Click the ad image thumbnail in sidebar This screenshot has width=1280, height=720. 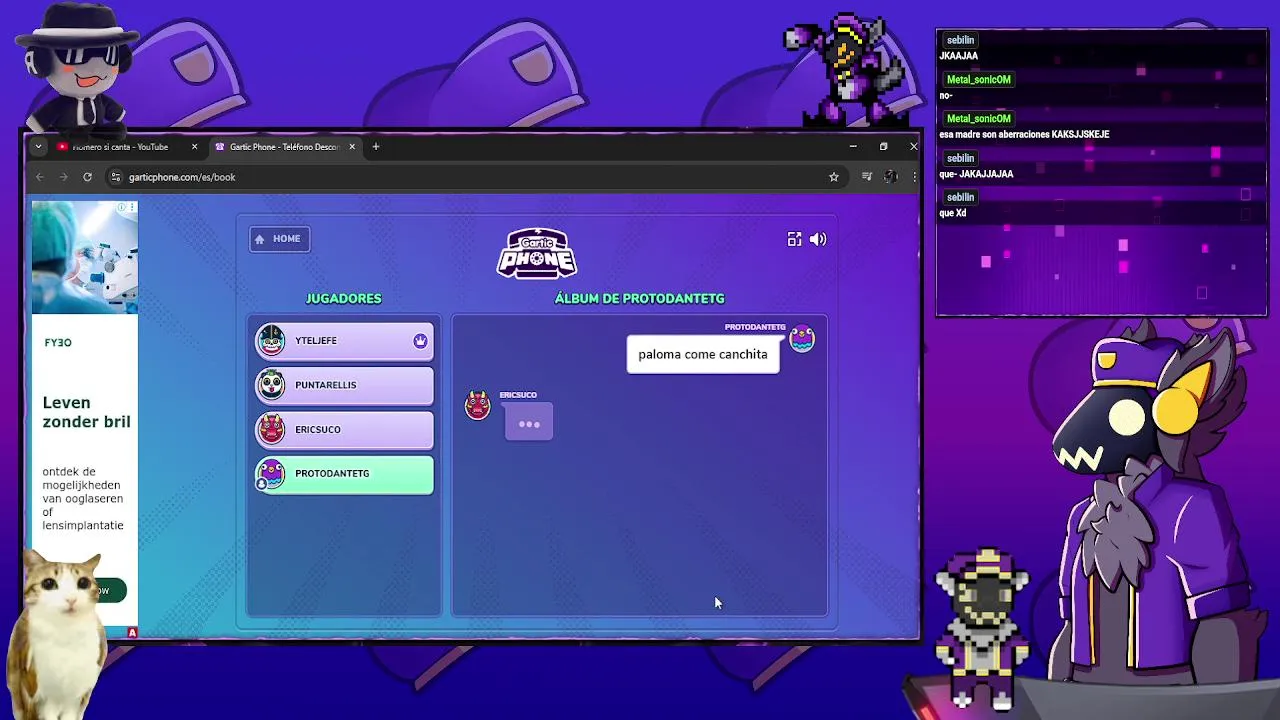point(85,258)
